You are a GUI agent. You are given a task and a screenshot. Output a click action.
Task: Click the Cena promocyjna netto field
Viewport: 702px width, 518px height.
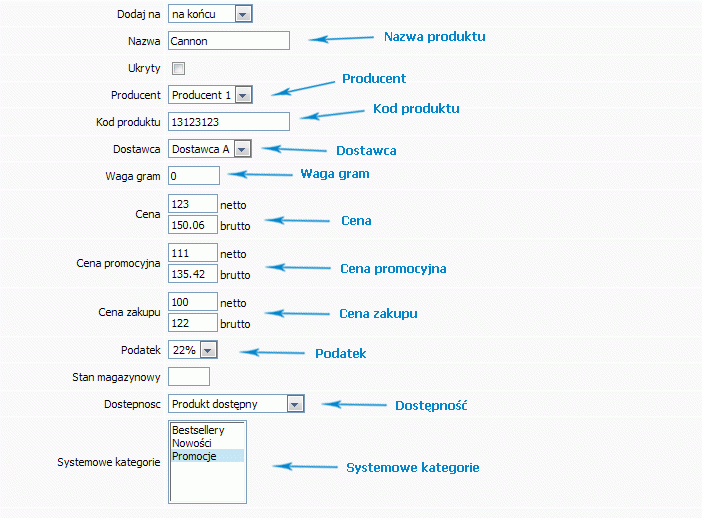coord(193,253)
